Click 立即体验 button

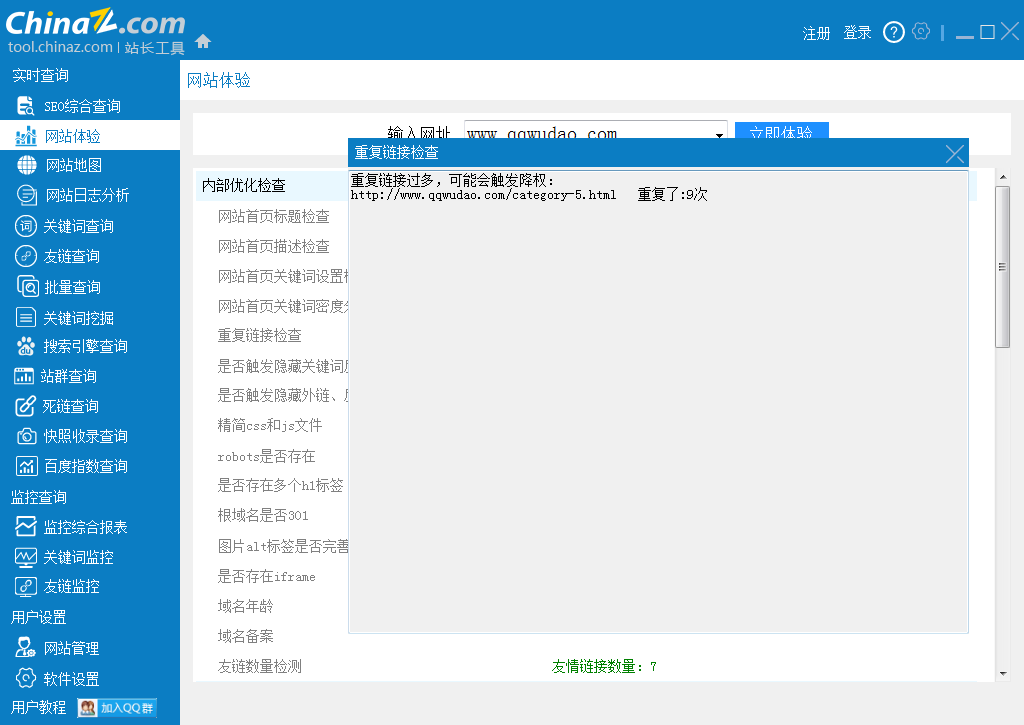pos(781,134)
